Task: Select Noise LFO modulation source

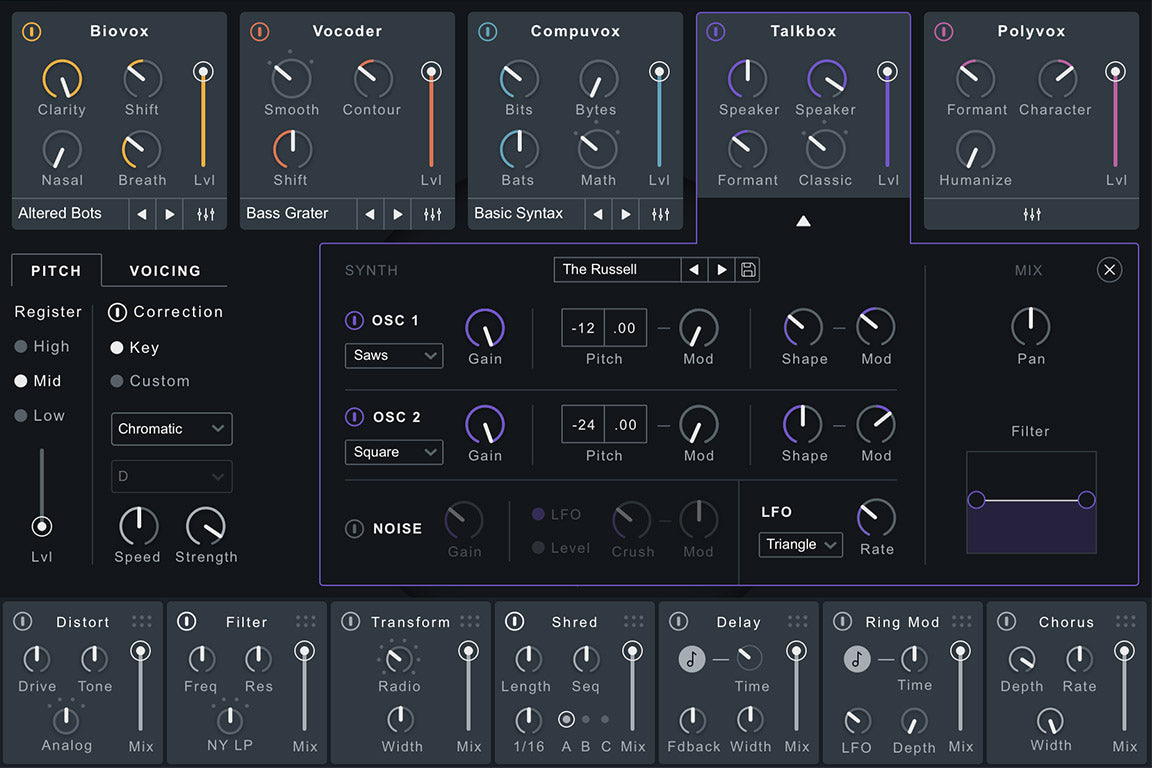Action: click(556, 514)
